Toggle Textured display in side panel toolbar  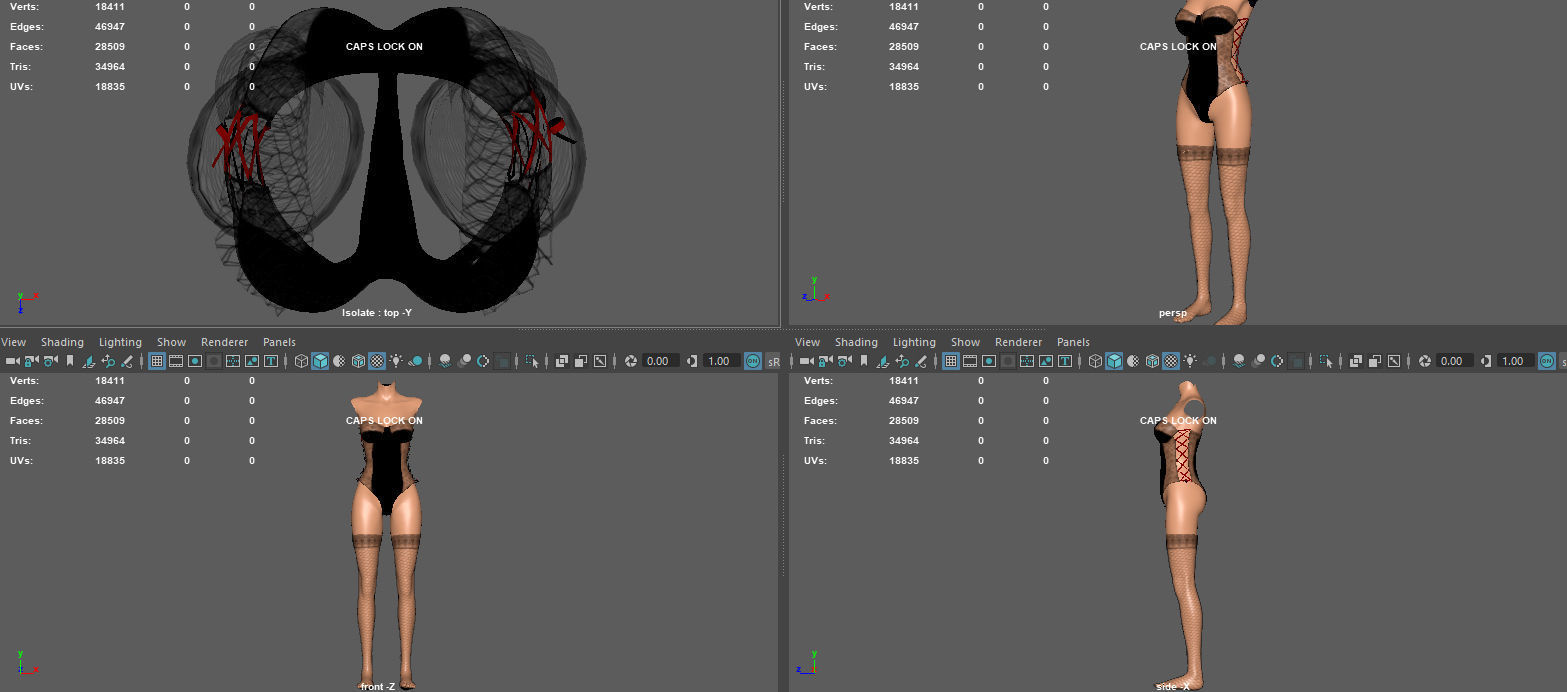coord(1171,361)
